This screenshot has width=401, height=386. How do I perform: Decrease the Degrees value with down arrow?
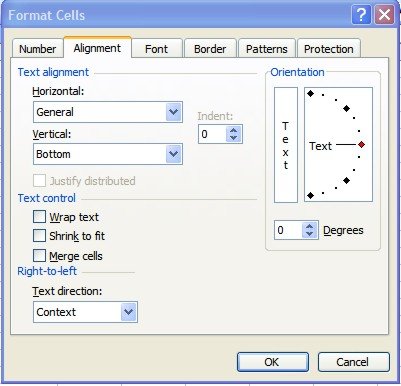click(310, 234)
